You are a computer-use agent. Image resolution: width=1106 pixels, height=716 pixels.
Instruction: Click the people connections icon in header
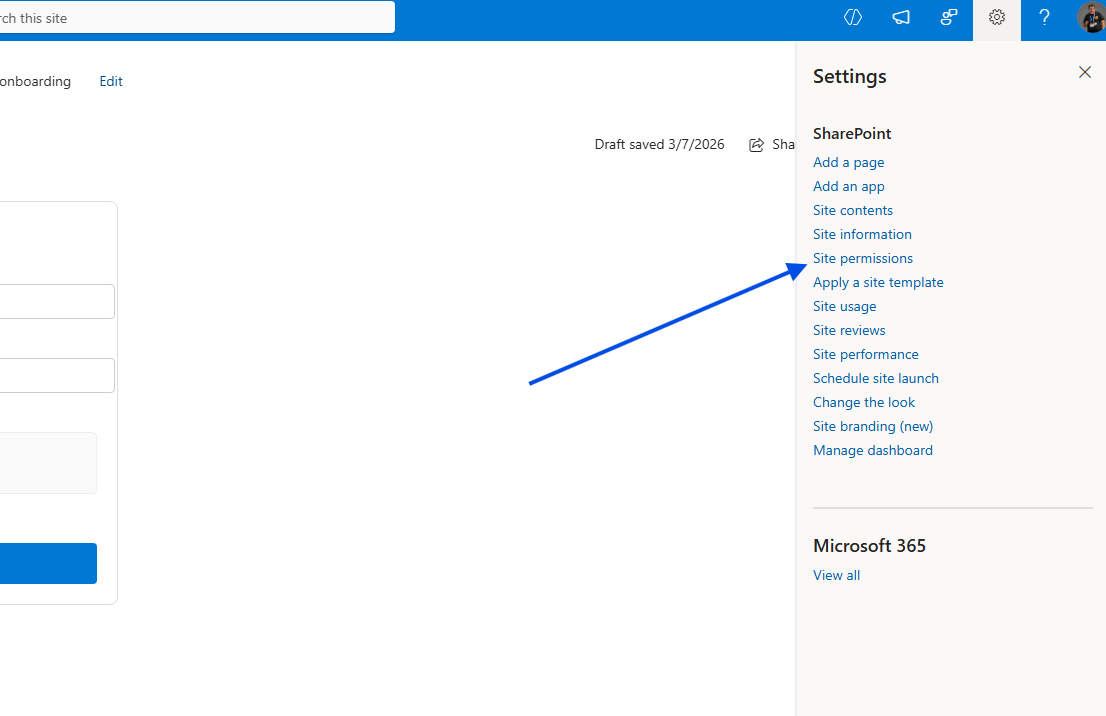pyautogui.click(x=949, y=17)
